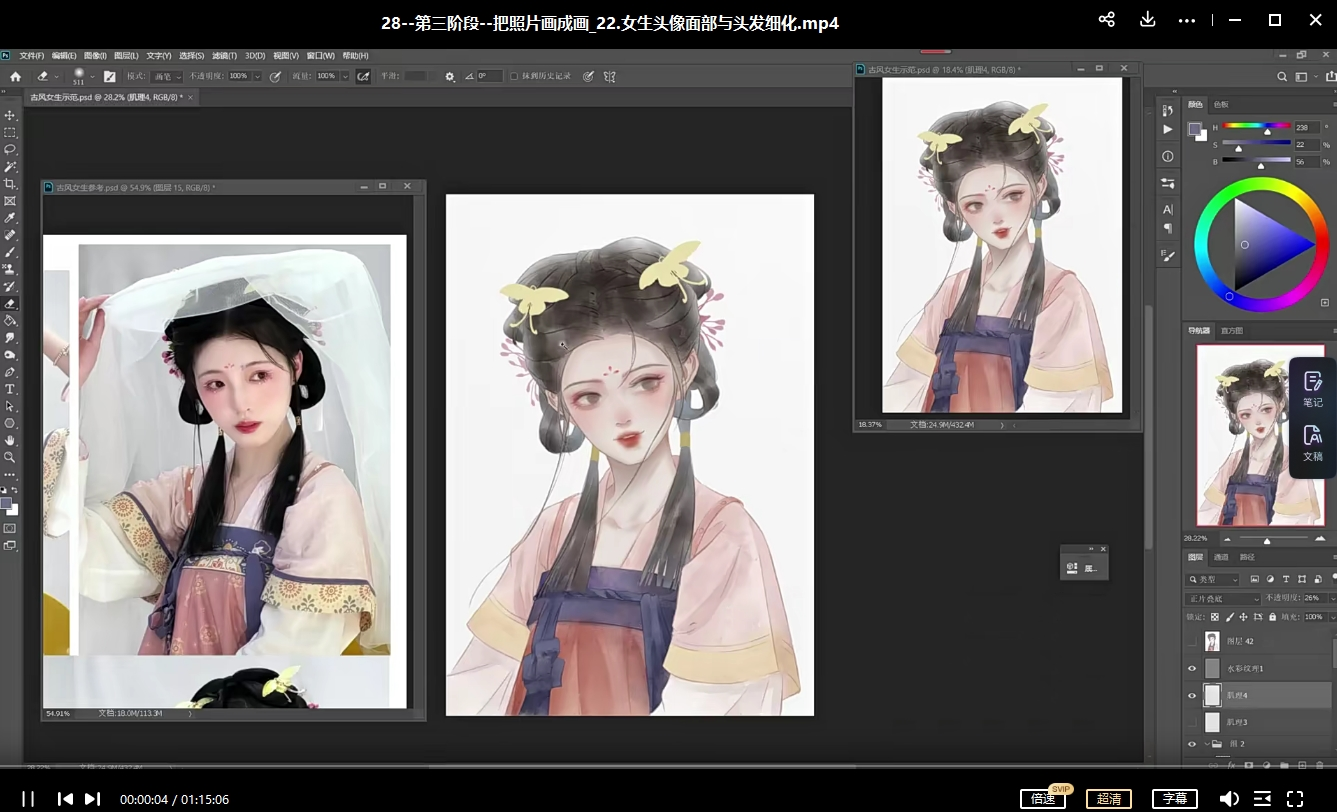The height and width of the screenshot is (812, 1337).
Task: Open the blend mode dropdown 正片叠底
Action: pyautogui.click(x=1223, y=598)
